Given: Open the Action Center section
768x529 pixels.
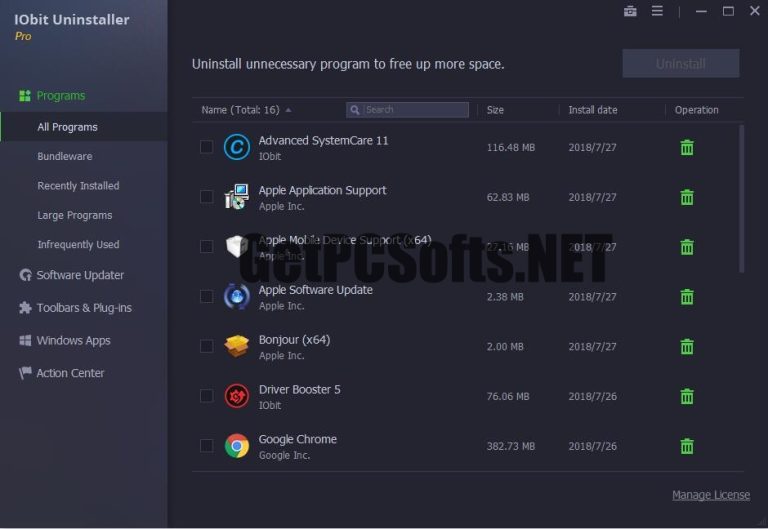Looking at the screenshot, I should pos(71,373).
